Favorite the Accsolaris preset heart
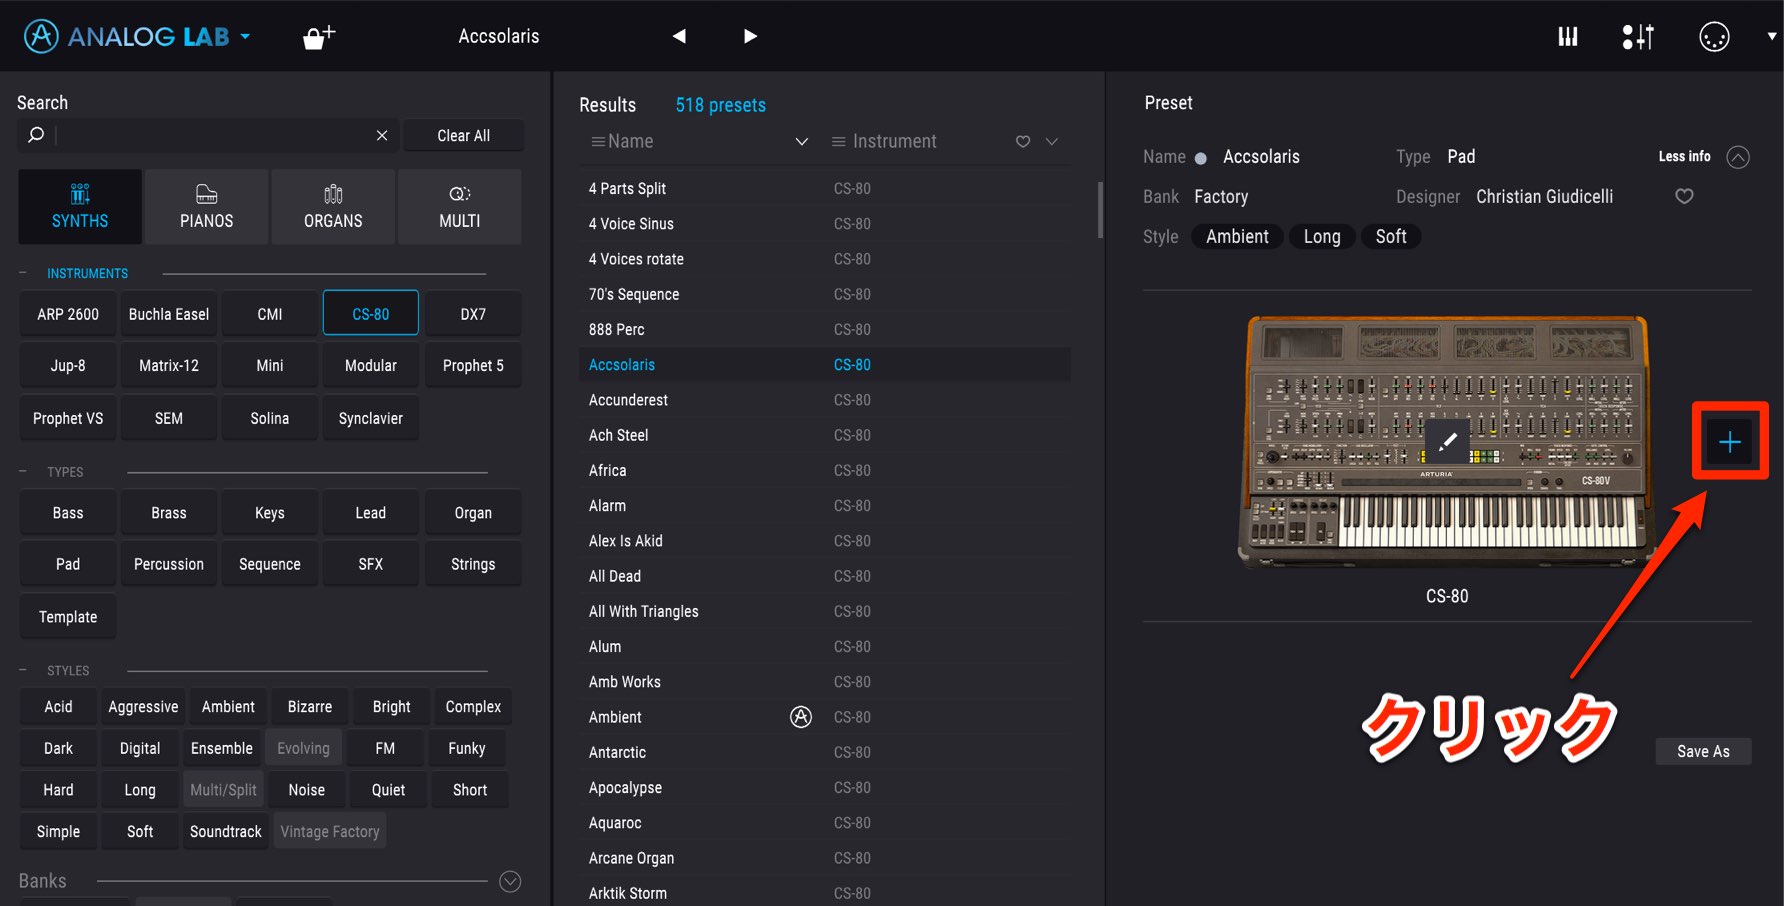The height and width of the screenshot is (906, 1784). point(1684,196)
